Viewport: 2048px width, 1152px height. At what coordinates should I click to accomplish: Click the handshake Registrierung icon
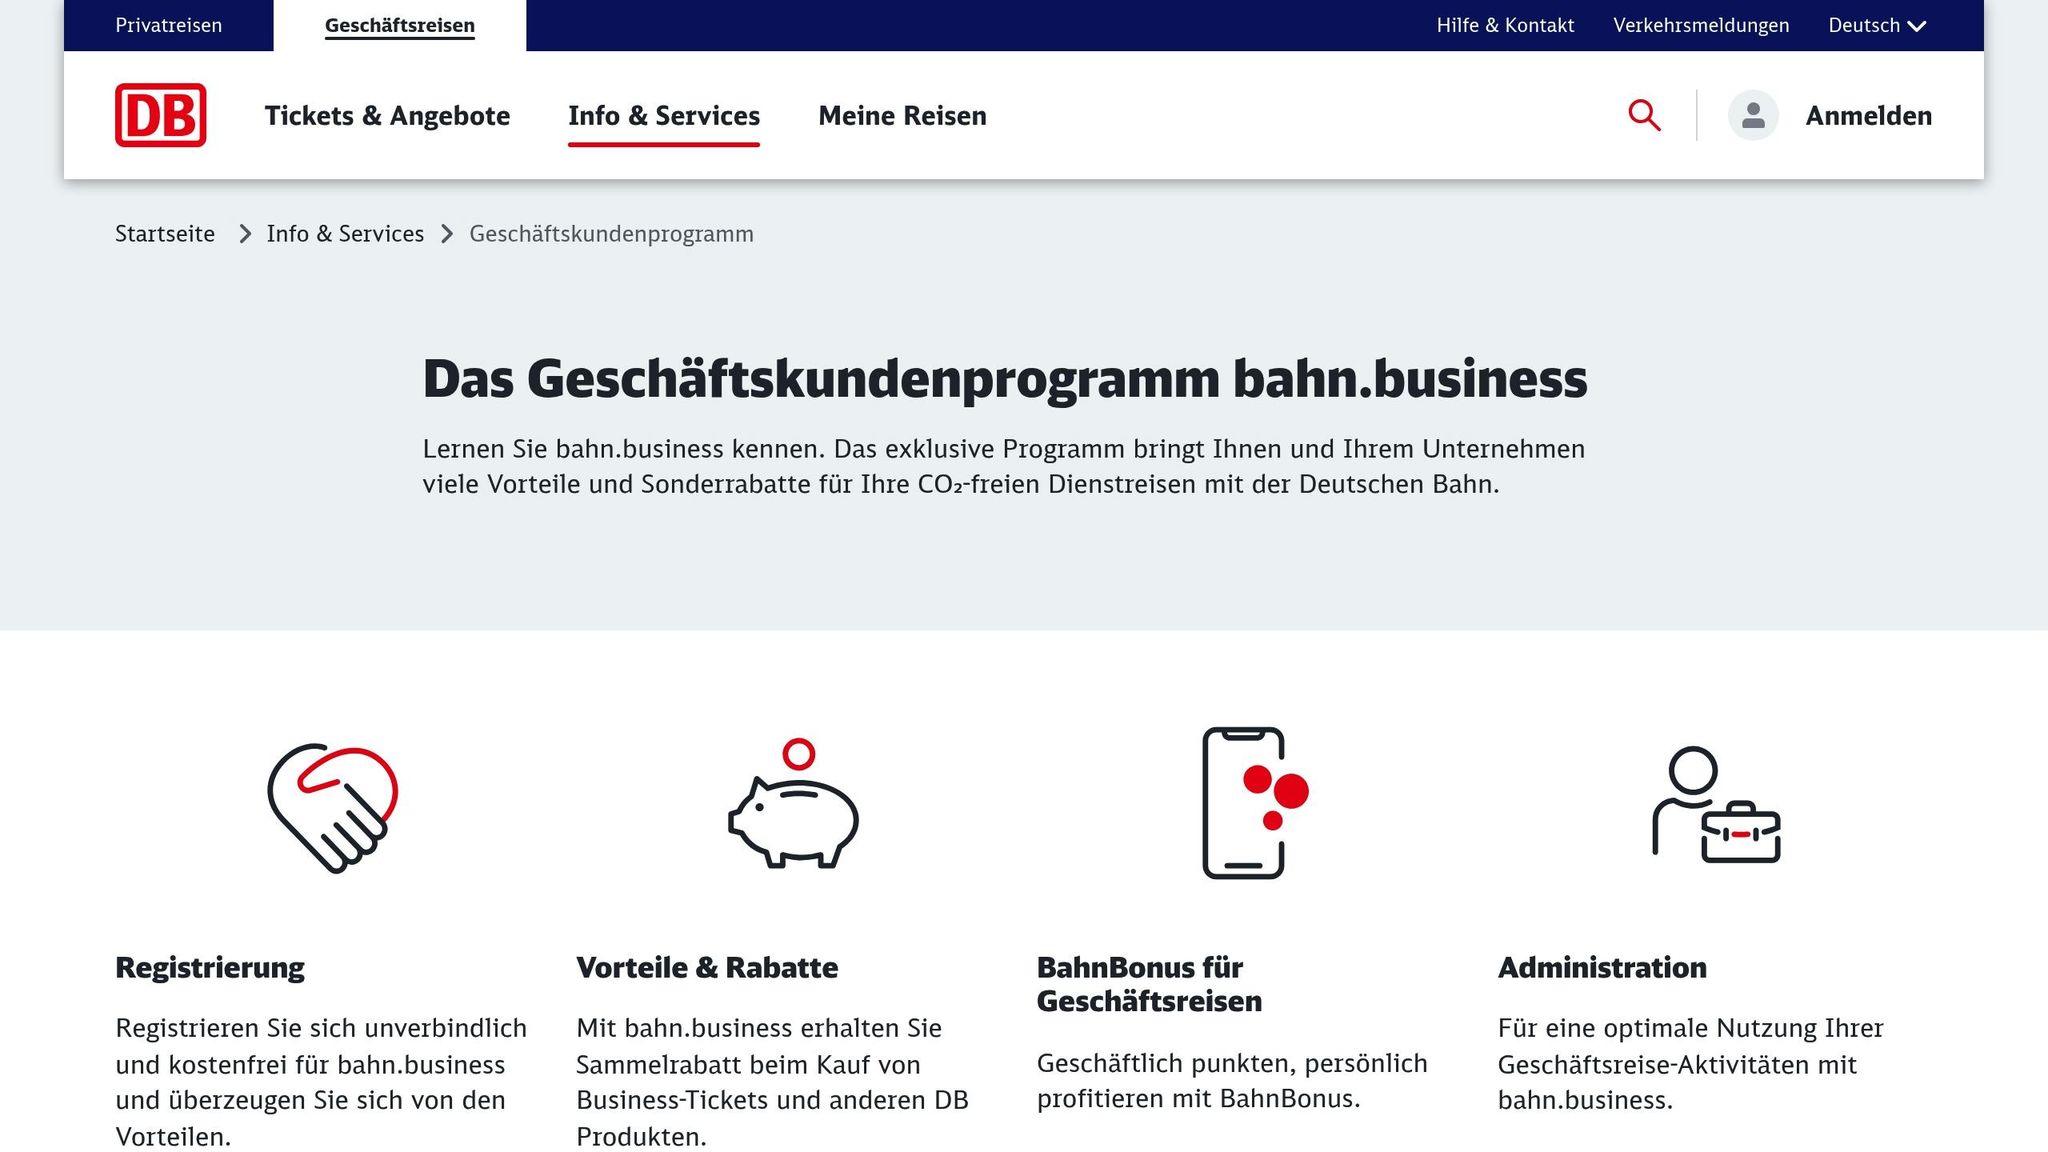pyautogui.click(x=333, y=808)
